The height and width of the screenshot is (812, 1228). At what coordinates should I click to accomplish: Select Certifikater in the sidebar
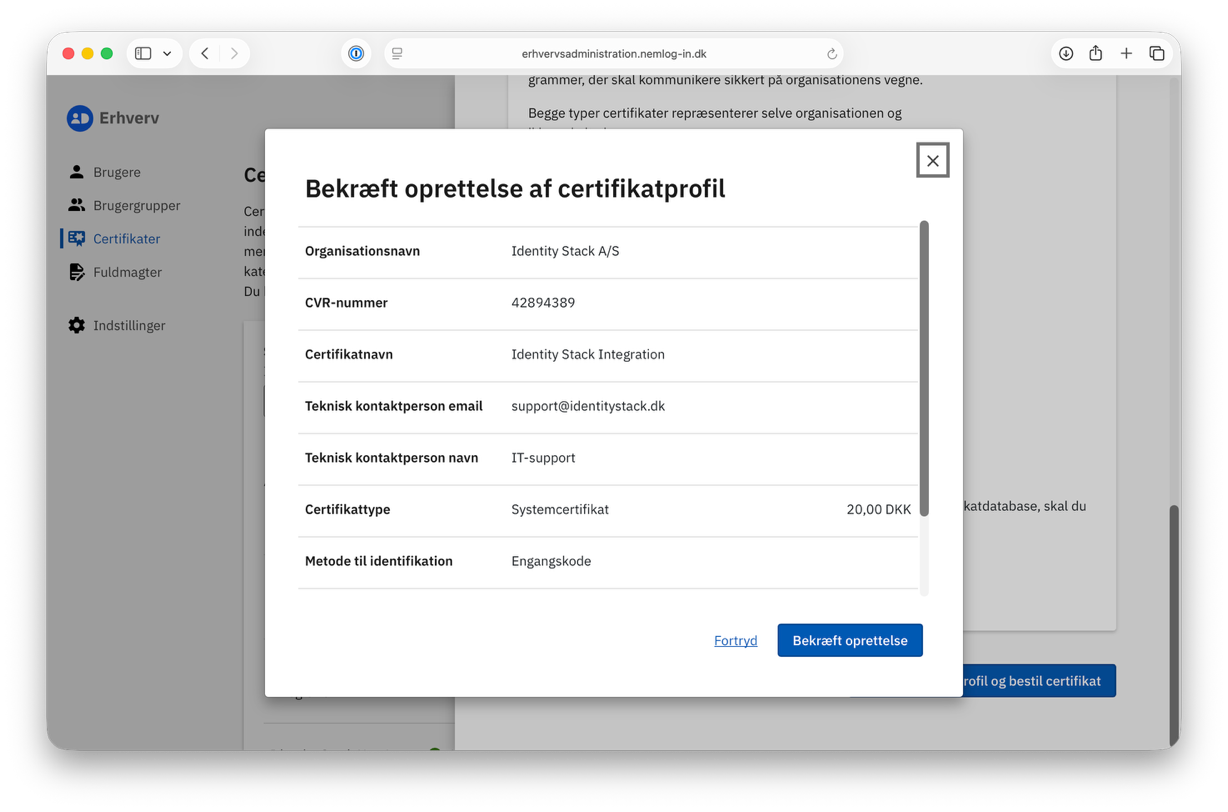pos(126,239)
